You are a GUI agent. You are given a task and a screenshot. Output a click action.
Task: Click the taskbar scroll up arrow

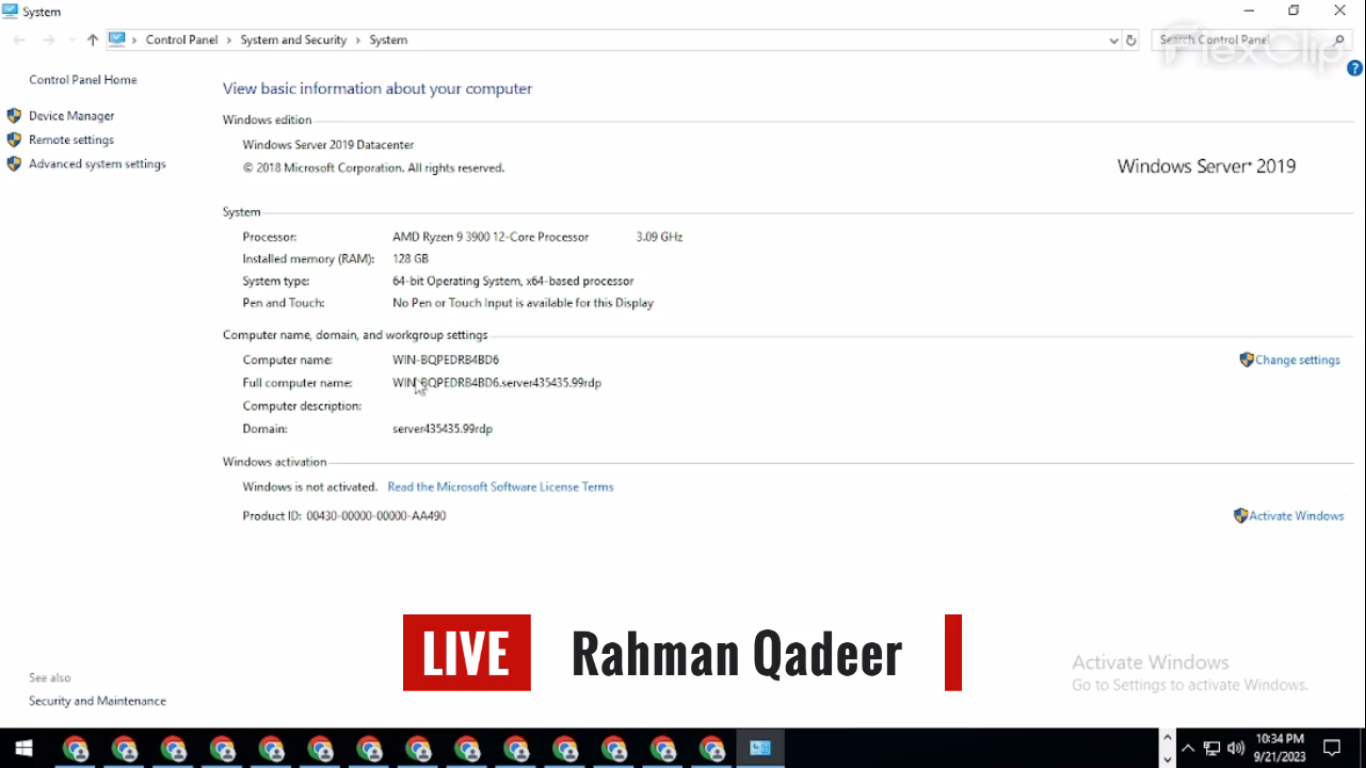pos(1167,737)
